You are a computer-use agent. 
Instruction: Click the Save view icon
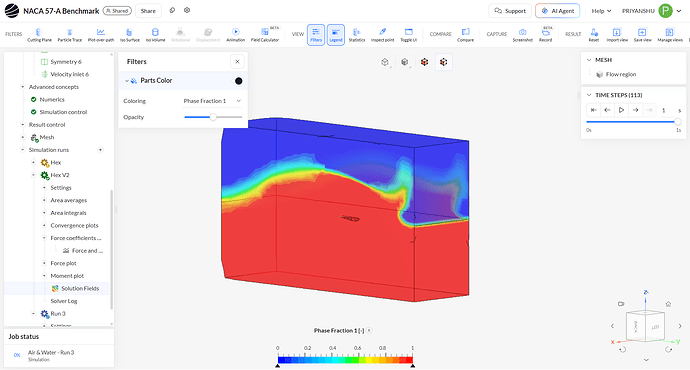point(642,35)
